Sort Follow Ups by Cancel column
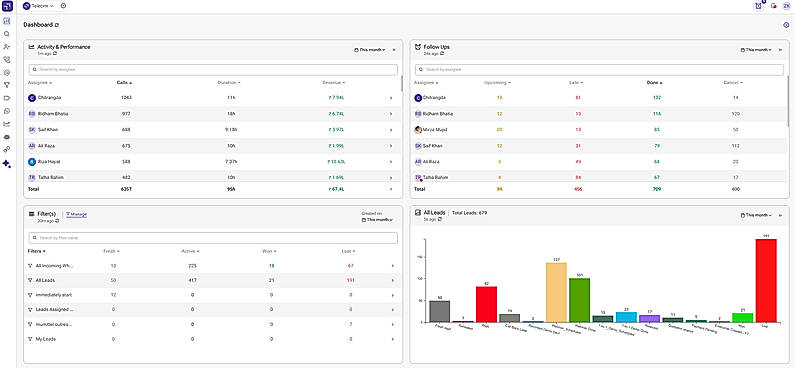 click(734, 83)
